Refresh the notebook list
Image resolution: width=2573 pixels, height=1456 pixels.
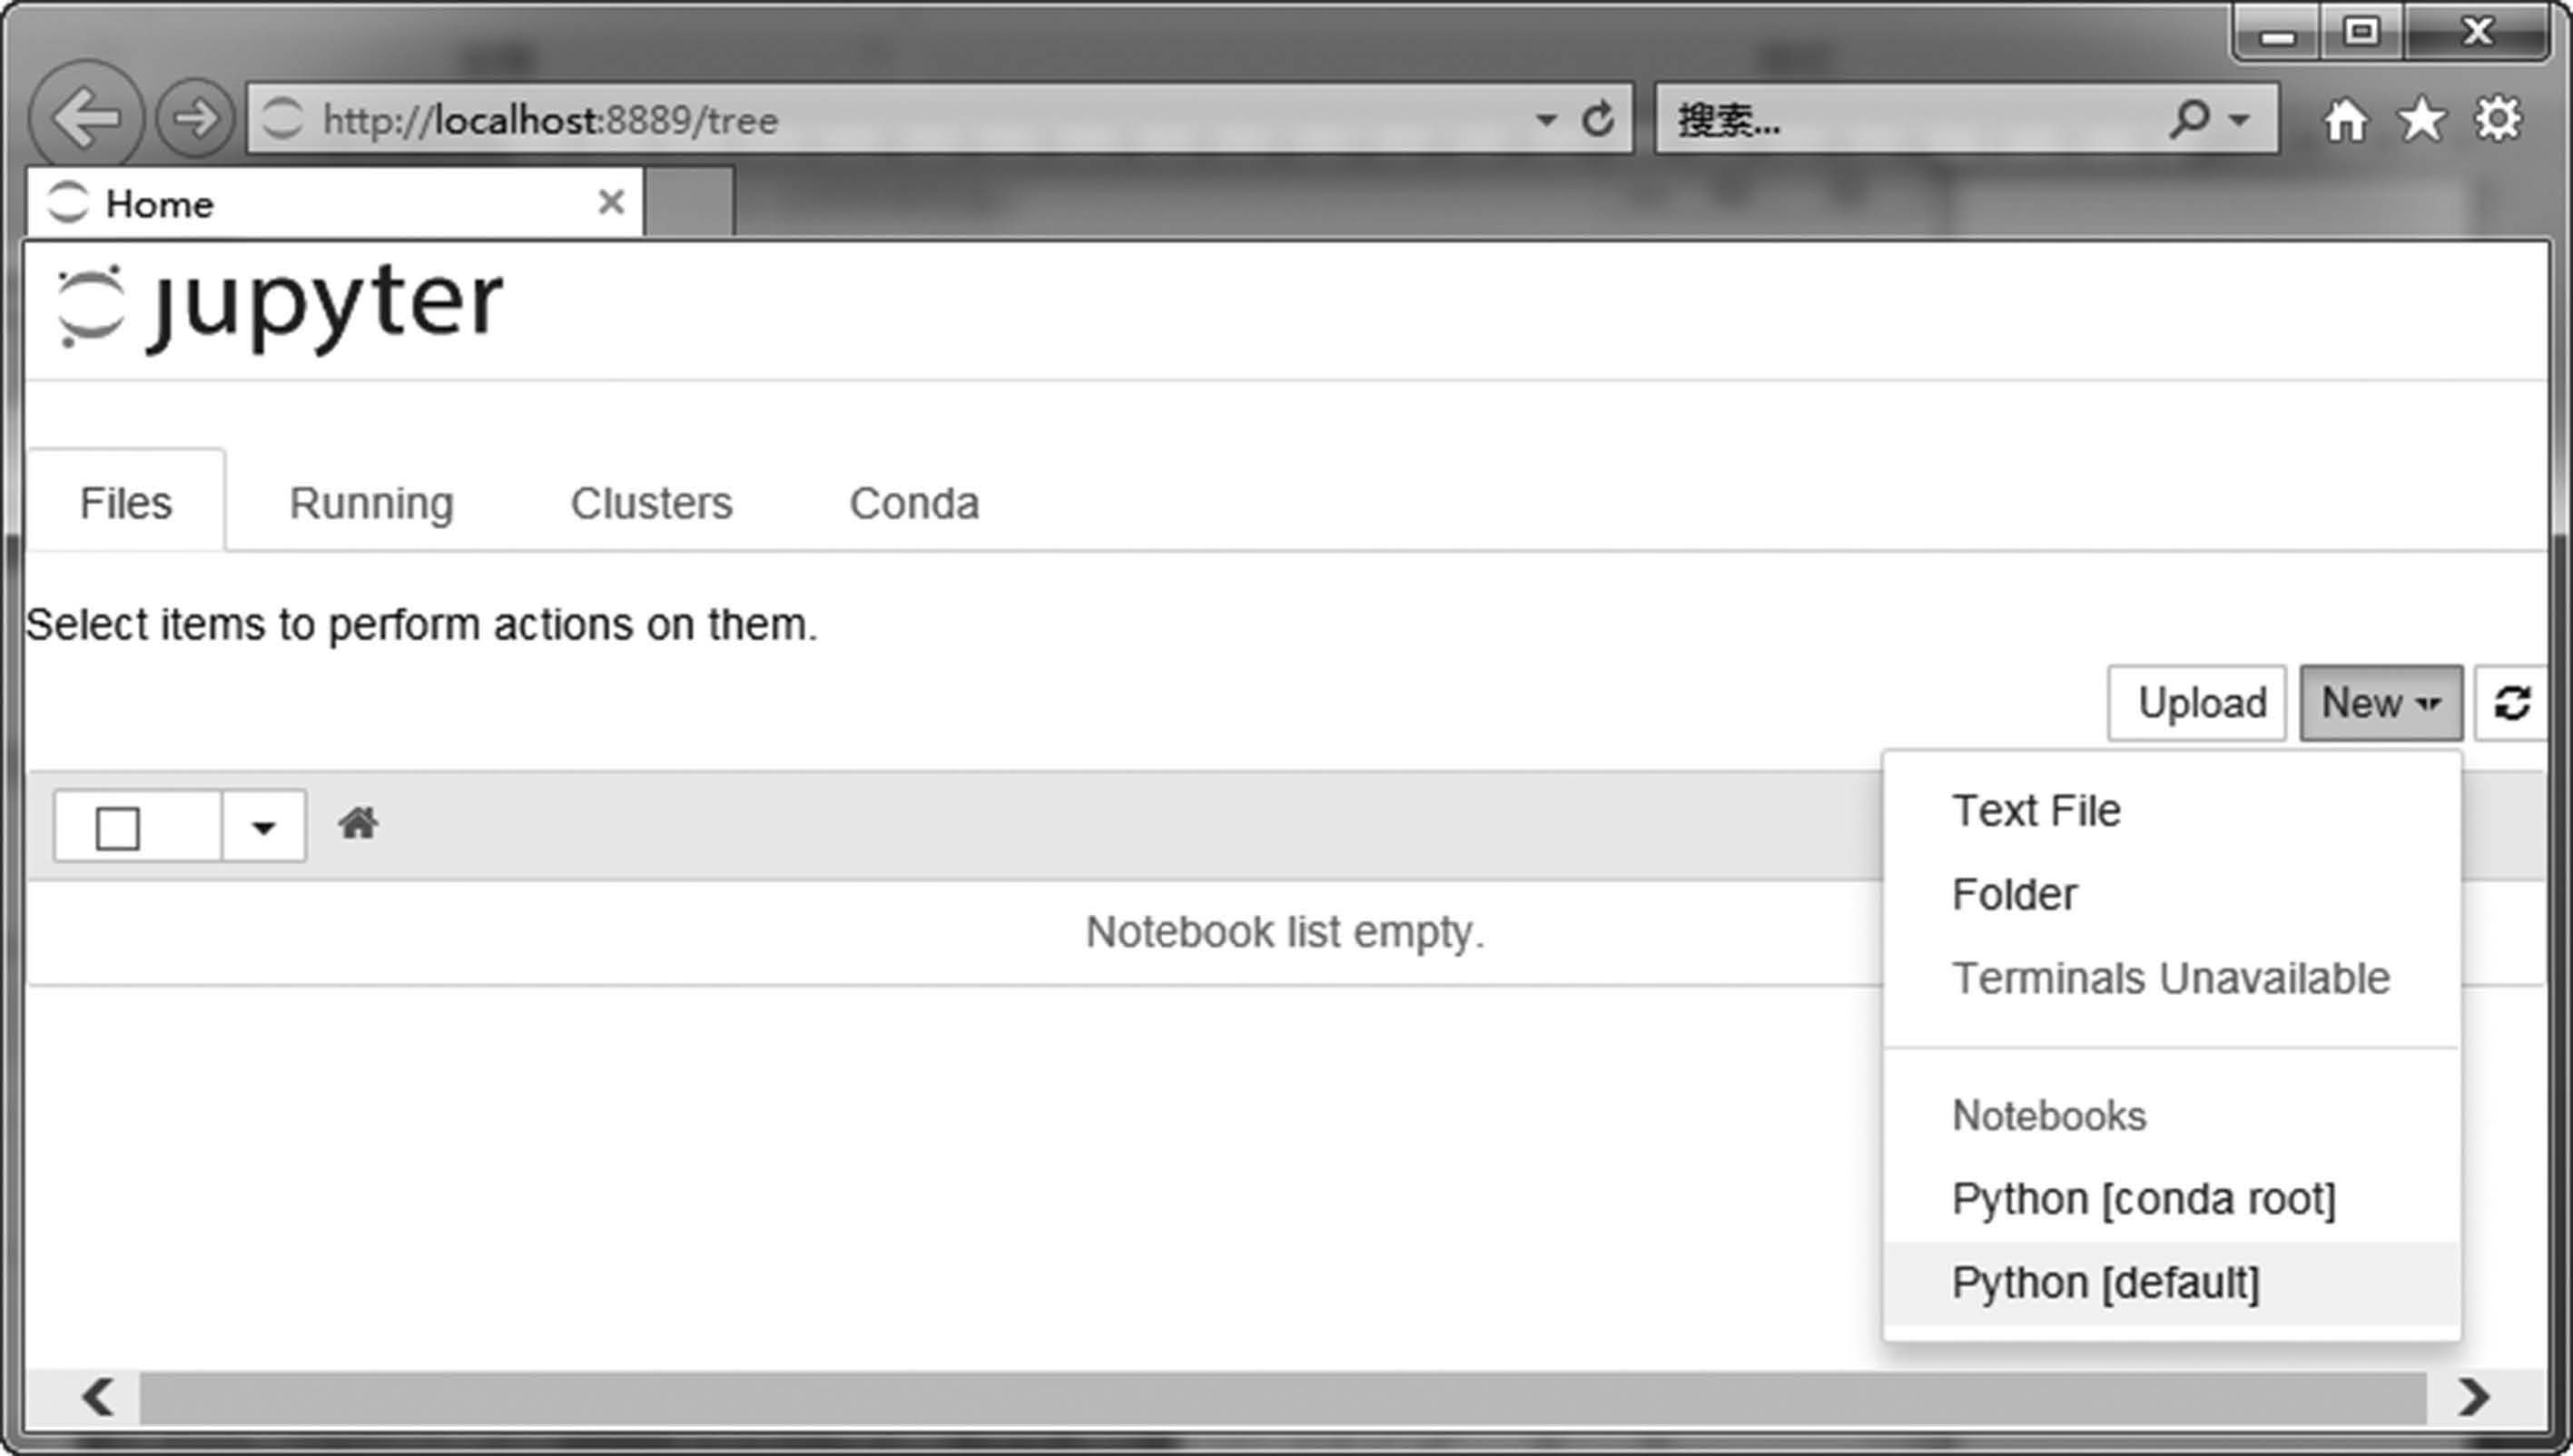click(2511, 703)
